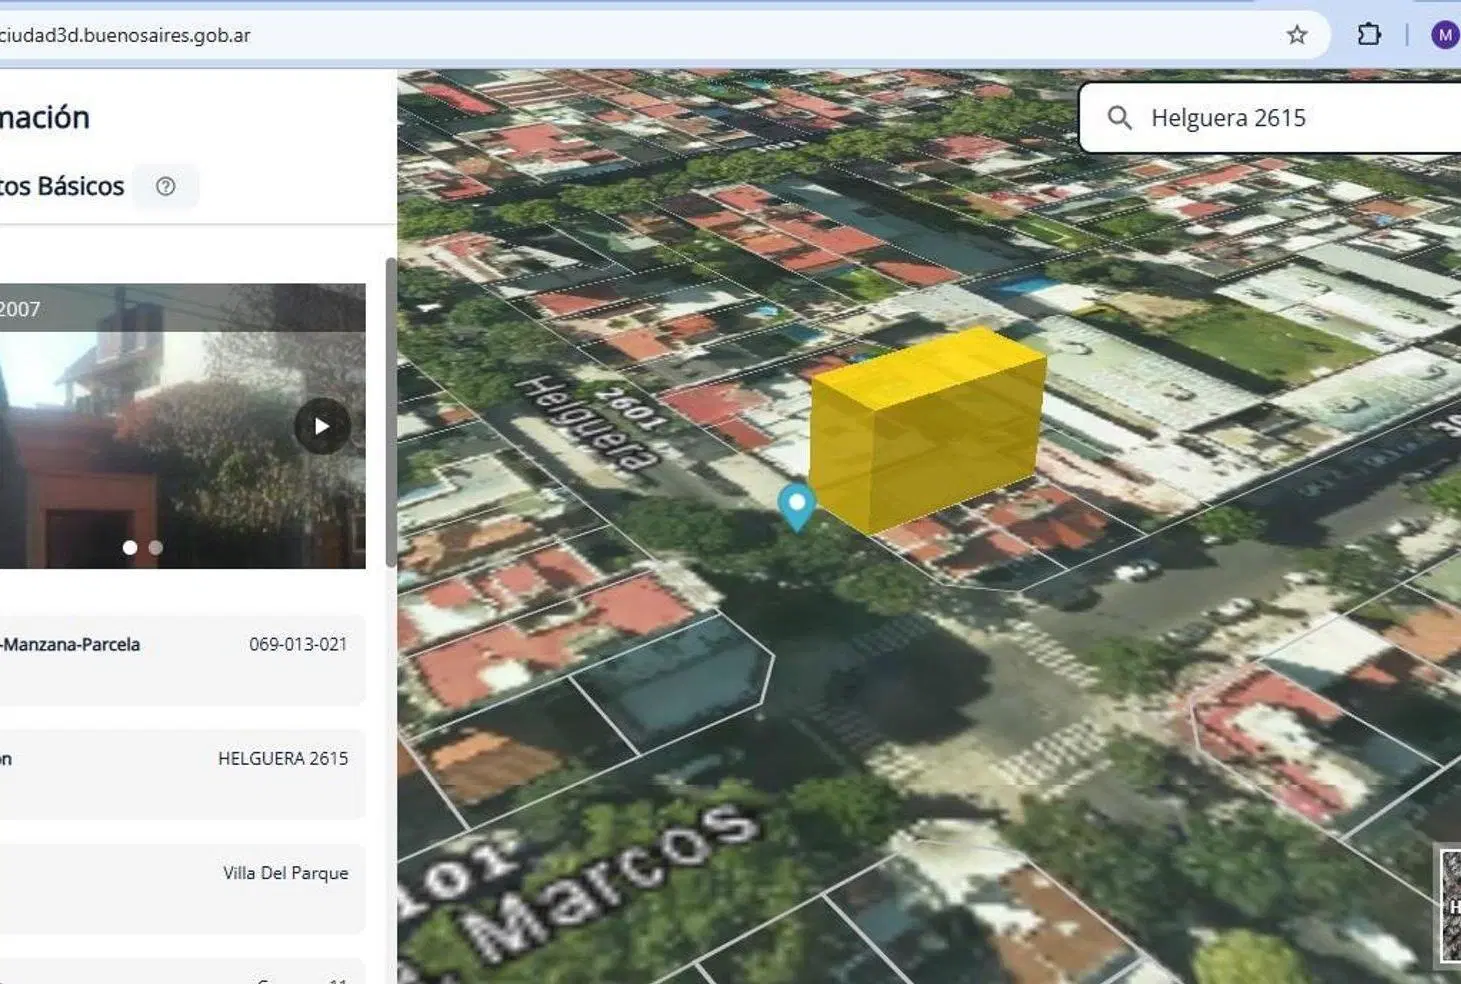This screenshot has height=984, width=1461.
Task: Click the property street photo thumbnail
Action: point(182,426)
